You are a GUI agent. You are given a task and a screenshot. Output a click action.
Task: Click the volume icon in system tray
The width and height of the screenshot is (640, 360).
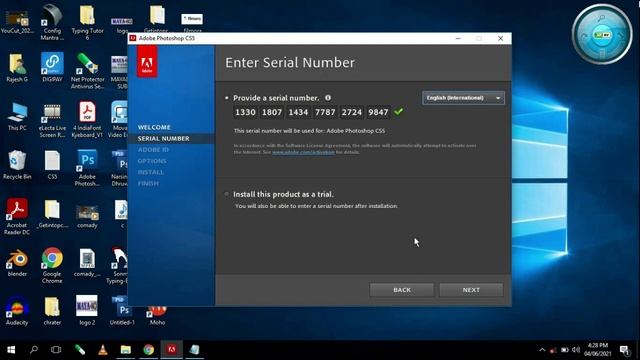pyautogui.click(x=576, y=350)
